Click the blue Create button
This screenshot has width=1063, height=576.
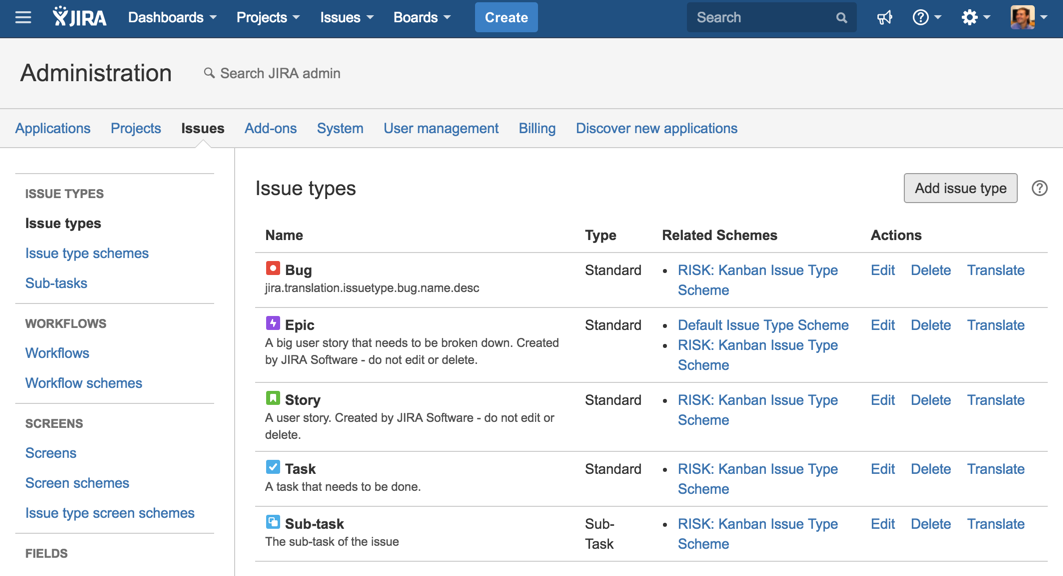point(506,18)
